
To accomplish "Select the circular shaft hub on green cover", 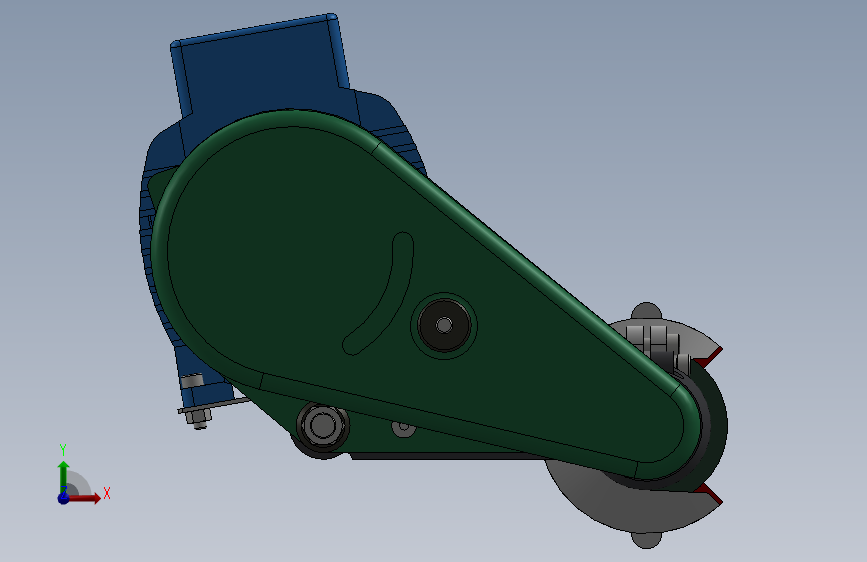I will [x=444, y=325].
